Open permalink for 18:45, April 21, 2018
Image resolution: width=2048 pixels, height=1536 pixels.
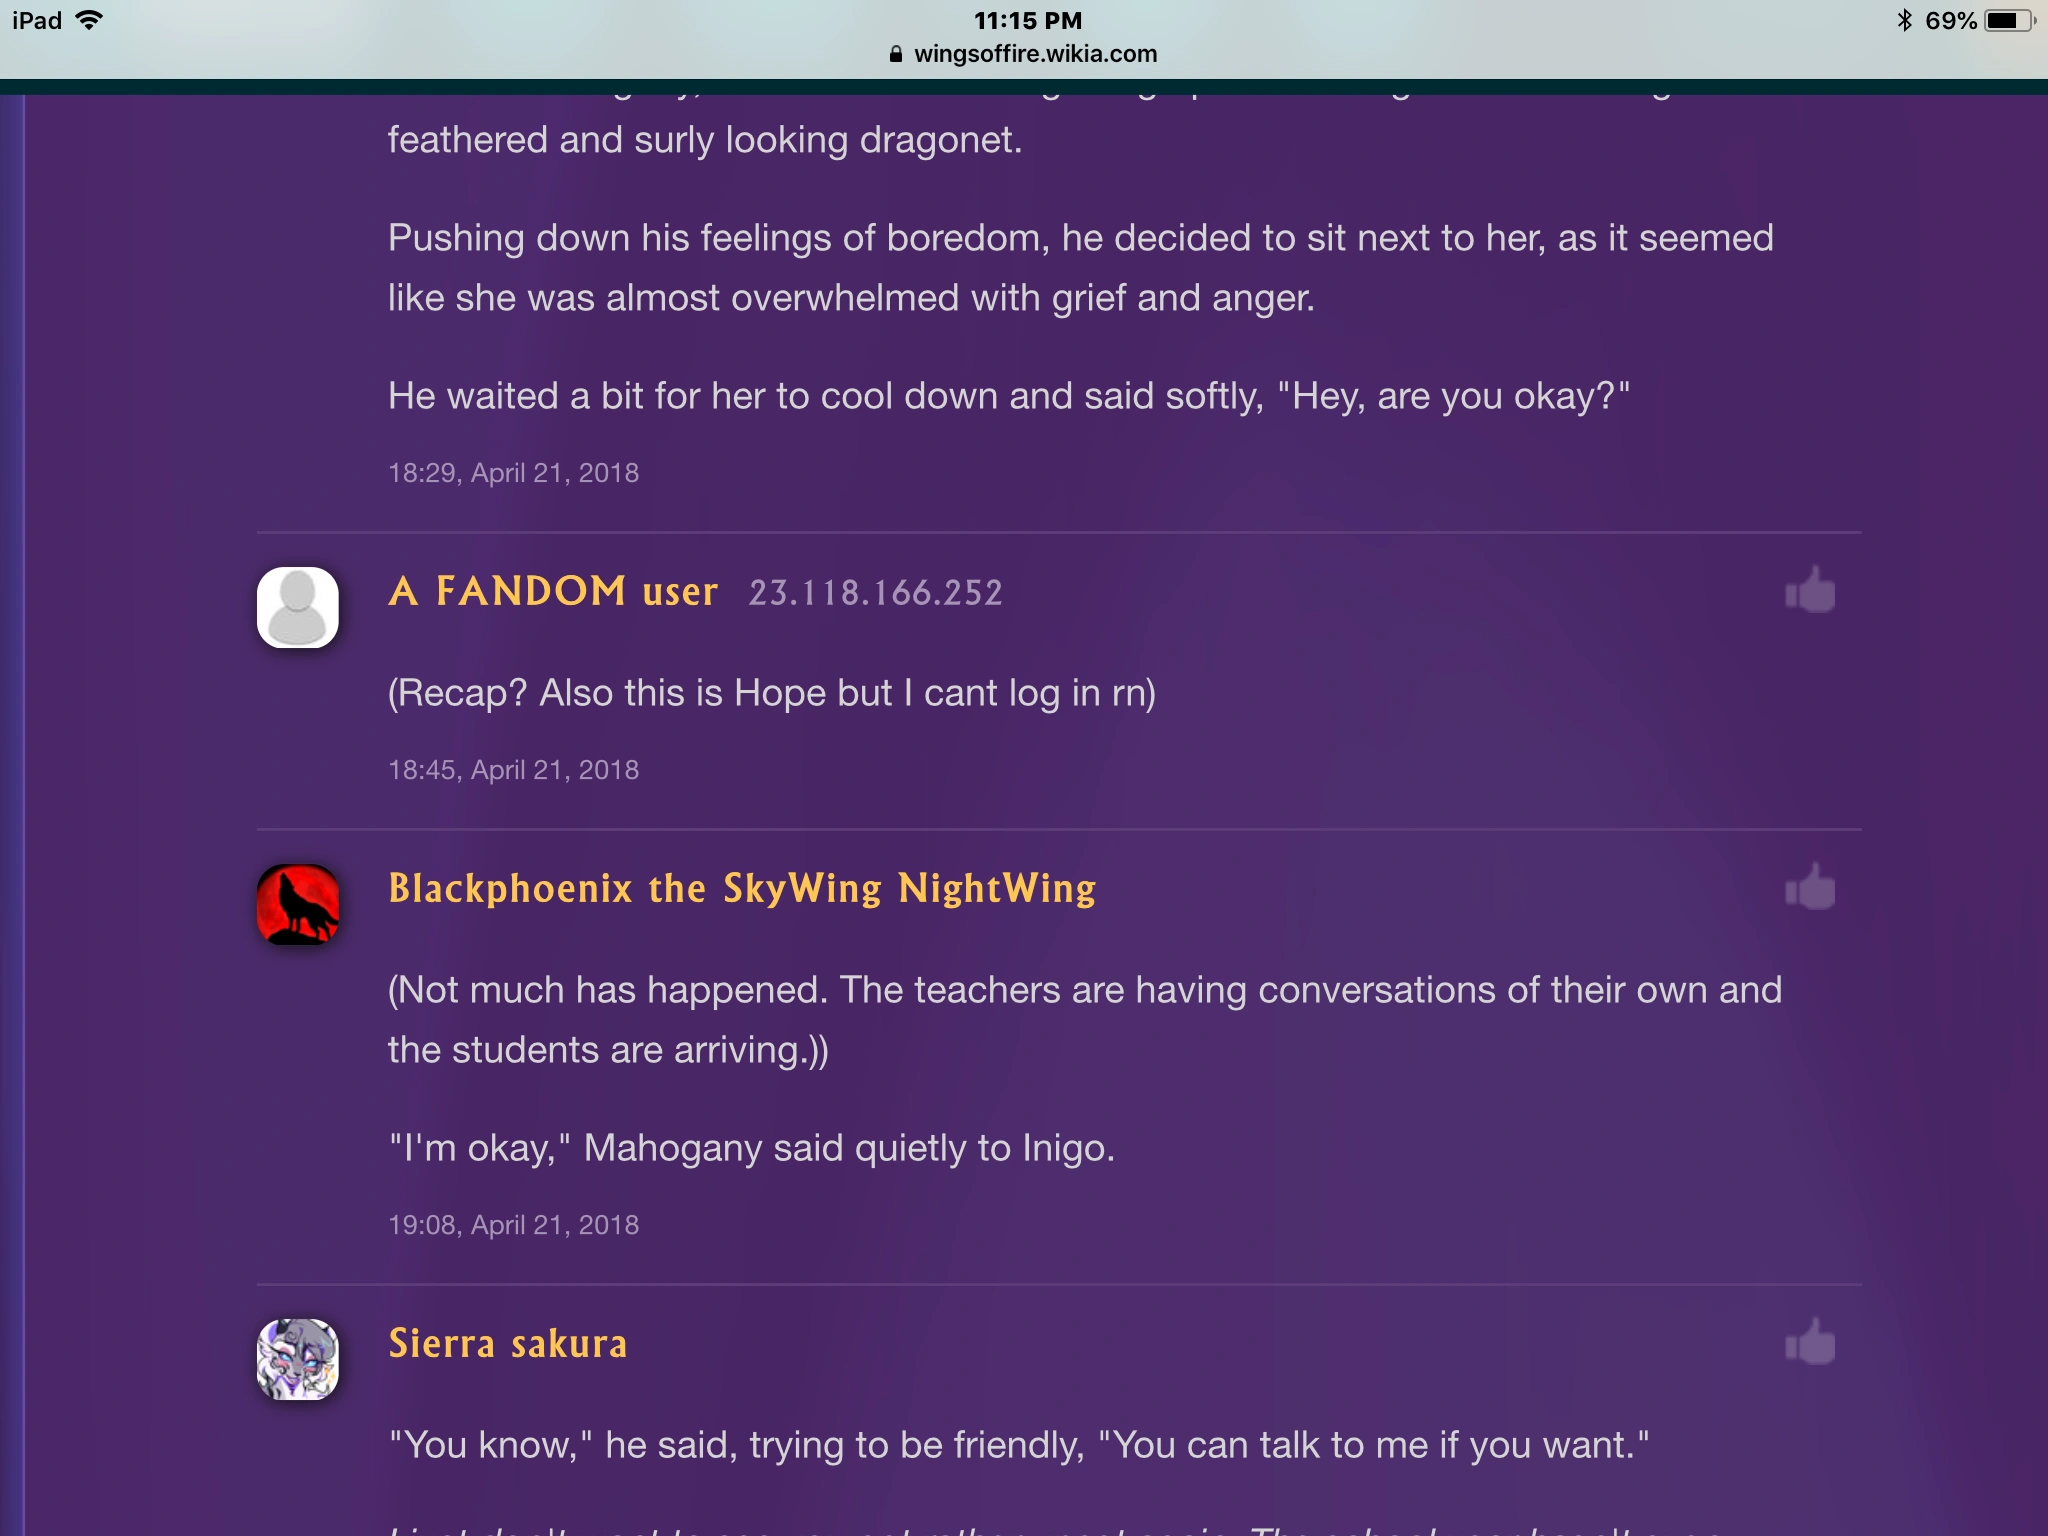point(513,769)
